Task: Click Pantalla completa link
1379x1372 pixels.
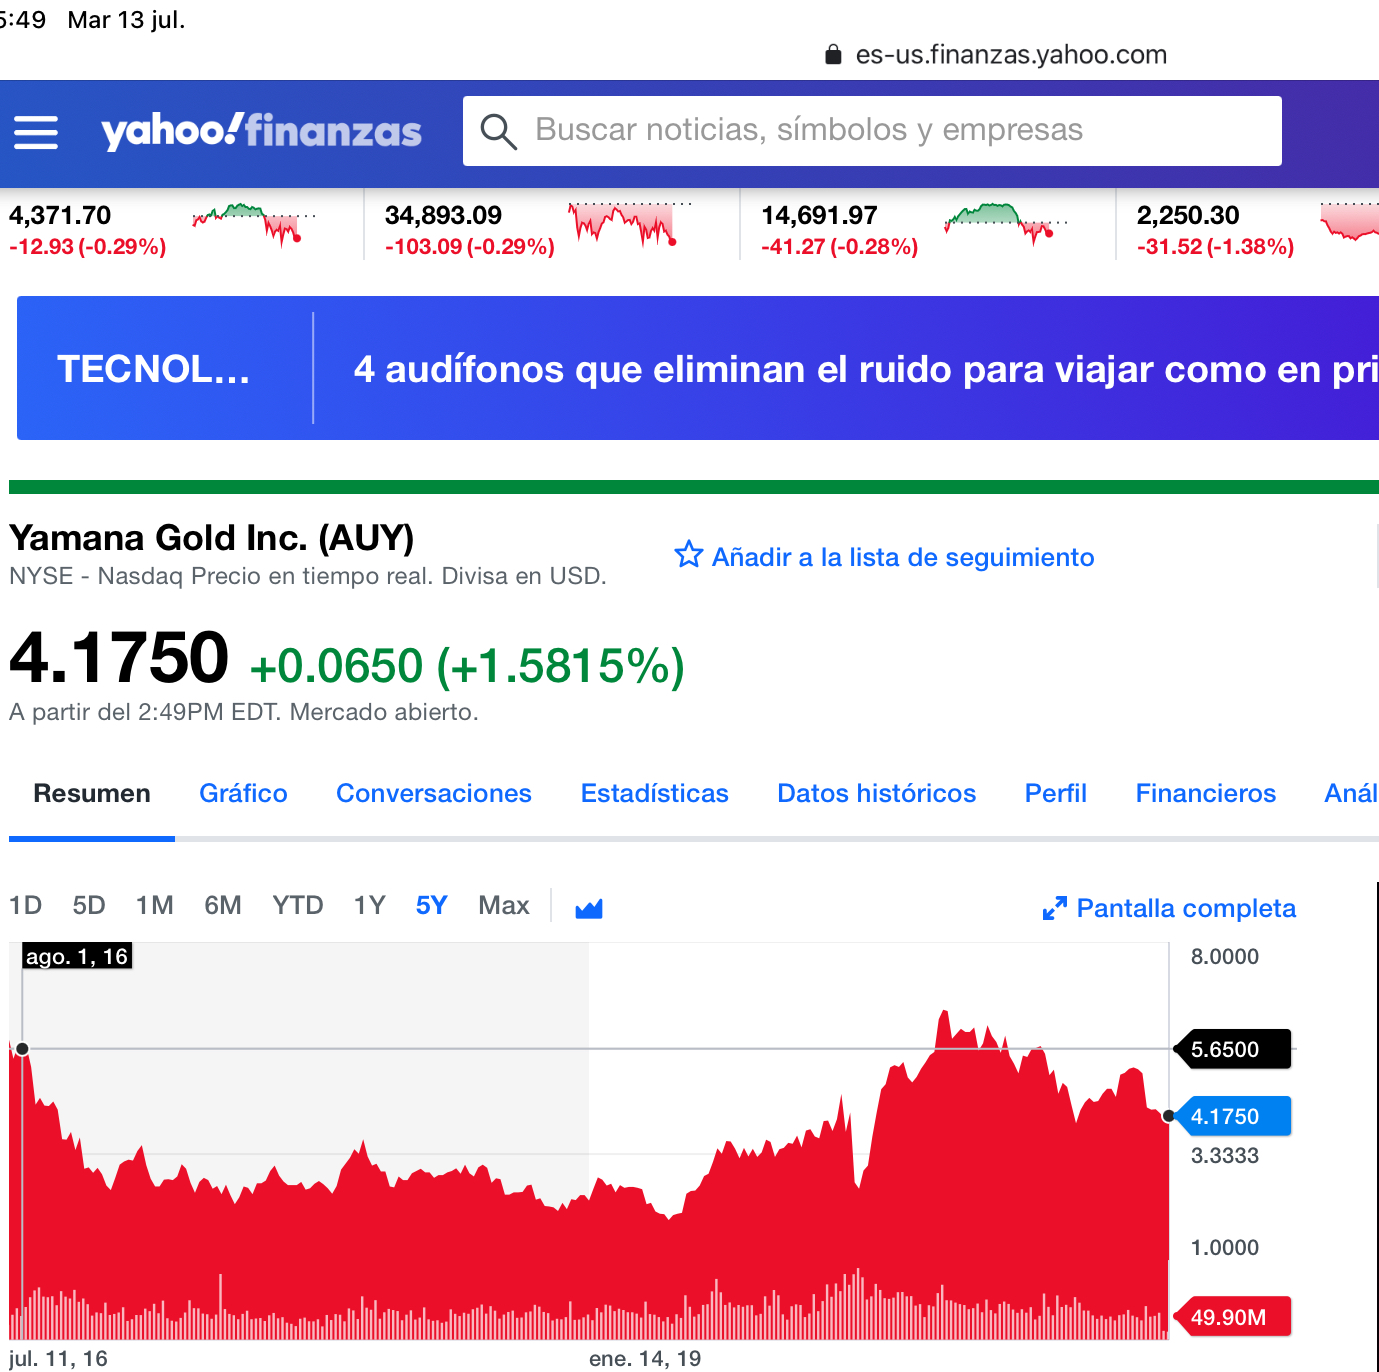Action: (1185, 908)
